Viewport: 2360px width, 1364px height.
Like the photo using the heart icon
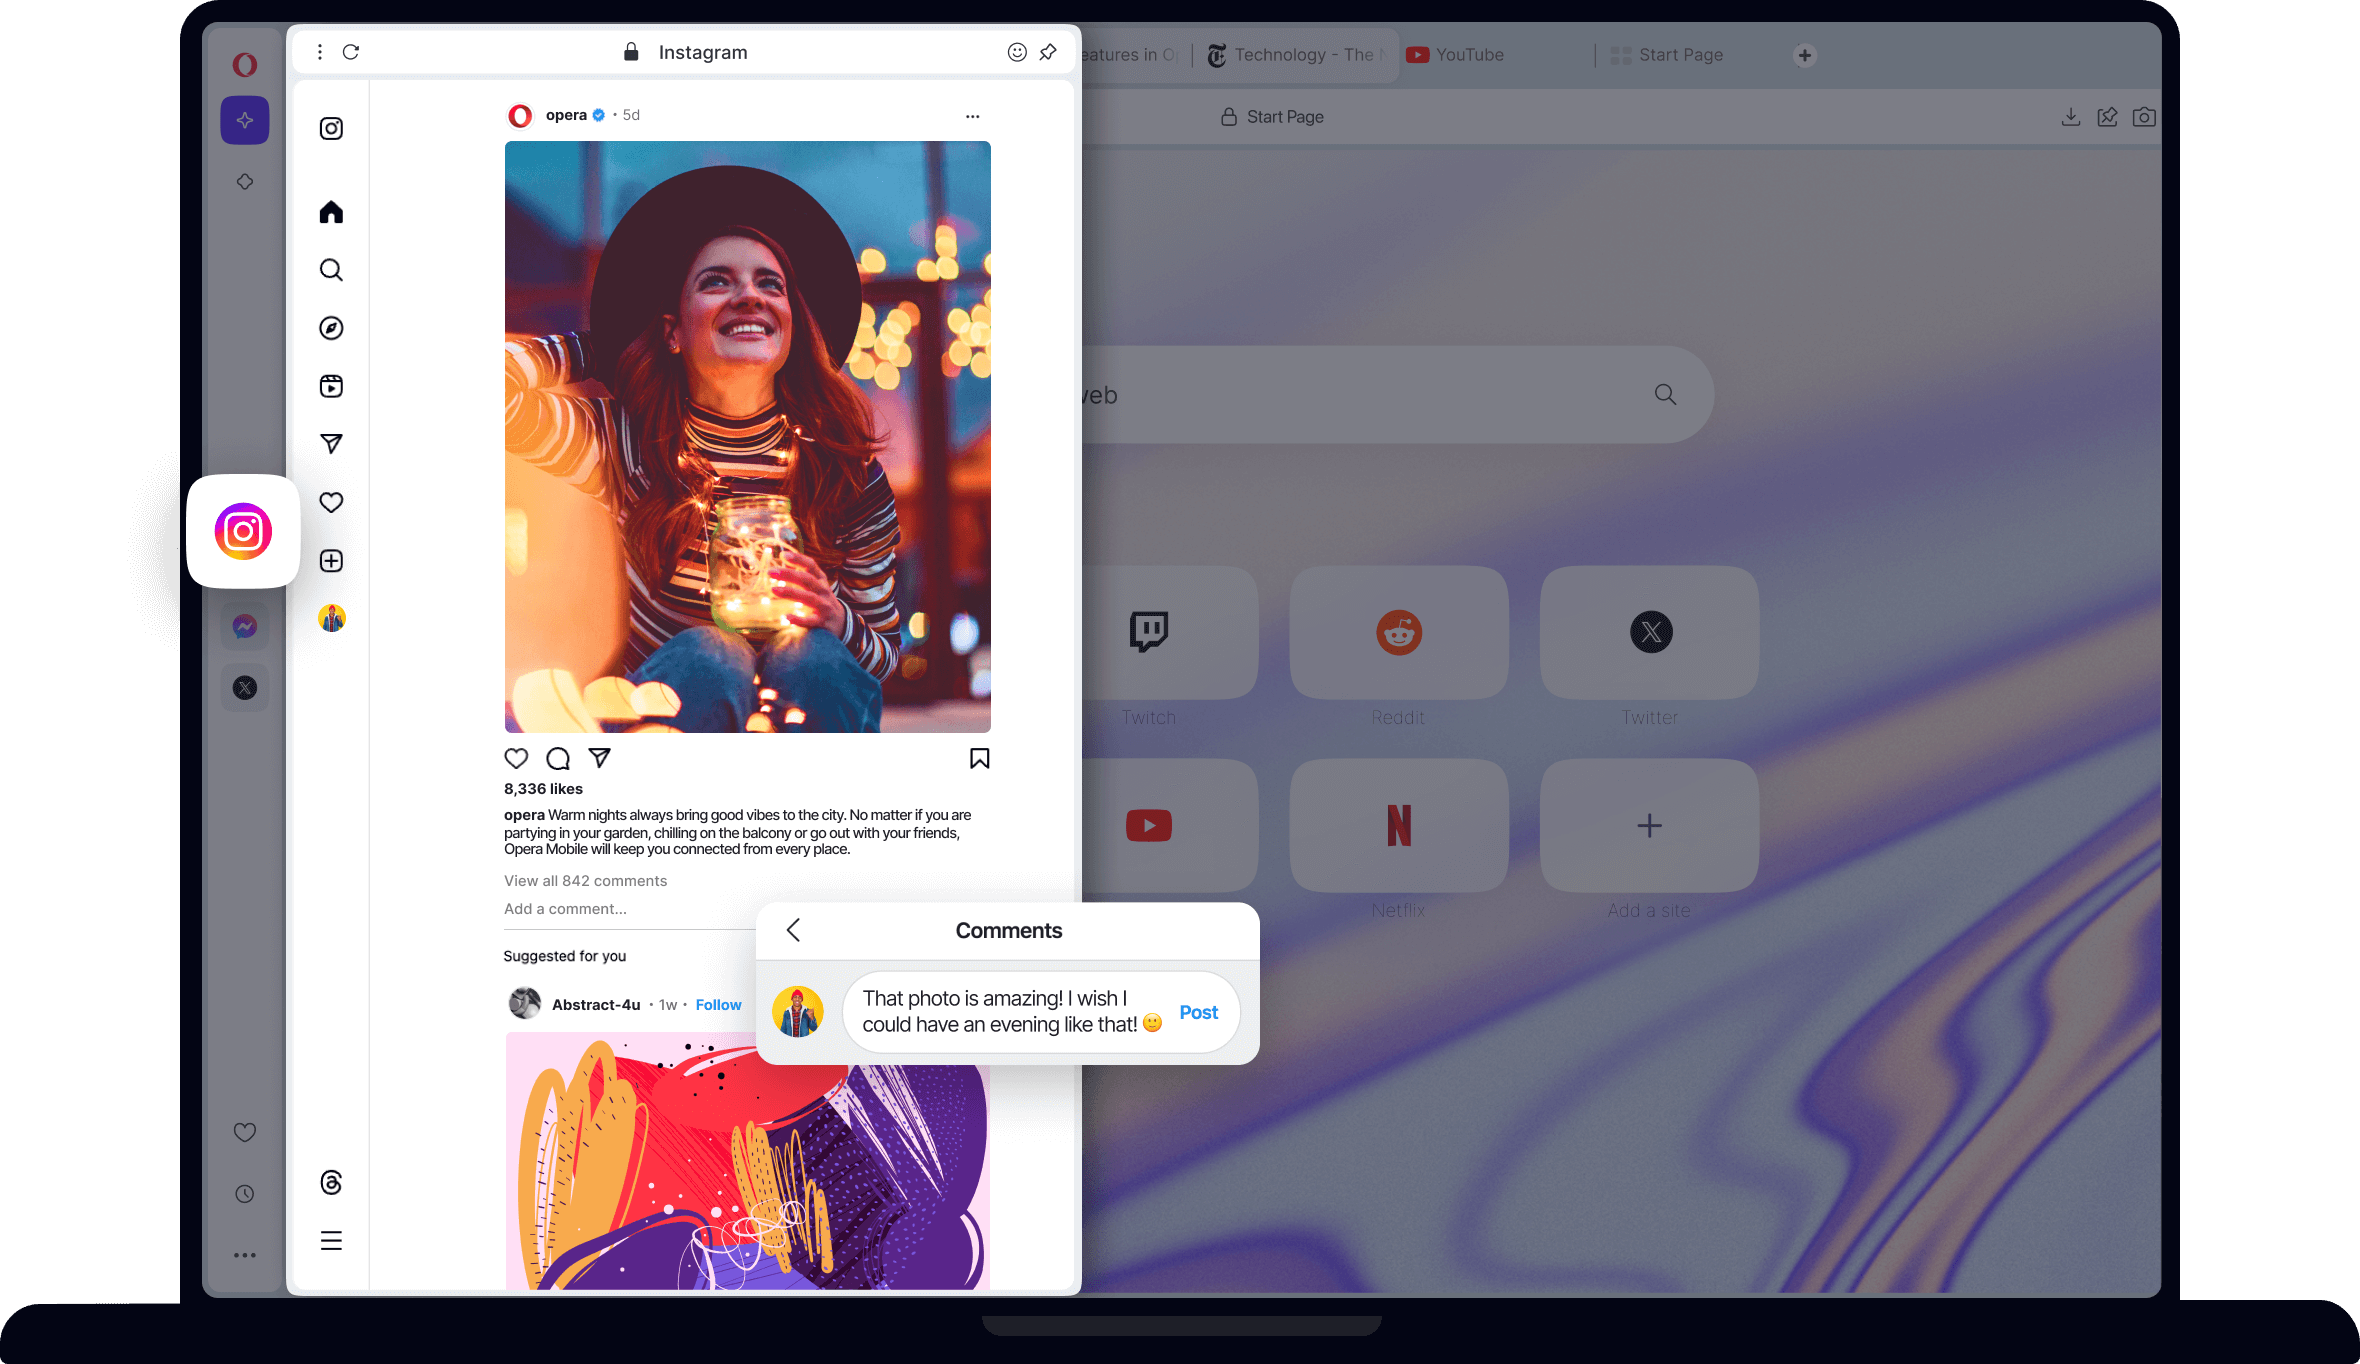pos(516,758)
